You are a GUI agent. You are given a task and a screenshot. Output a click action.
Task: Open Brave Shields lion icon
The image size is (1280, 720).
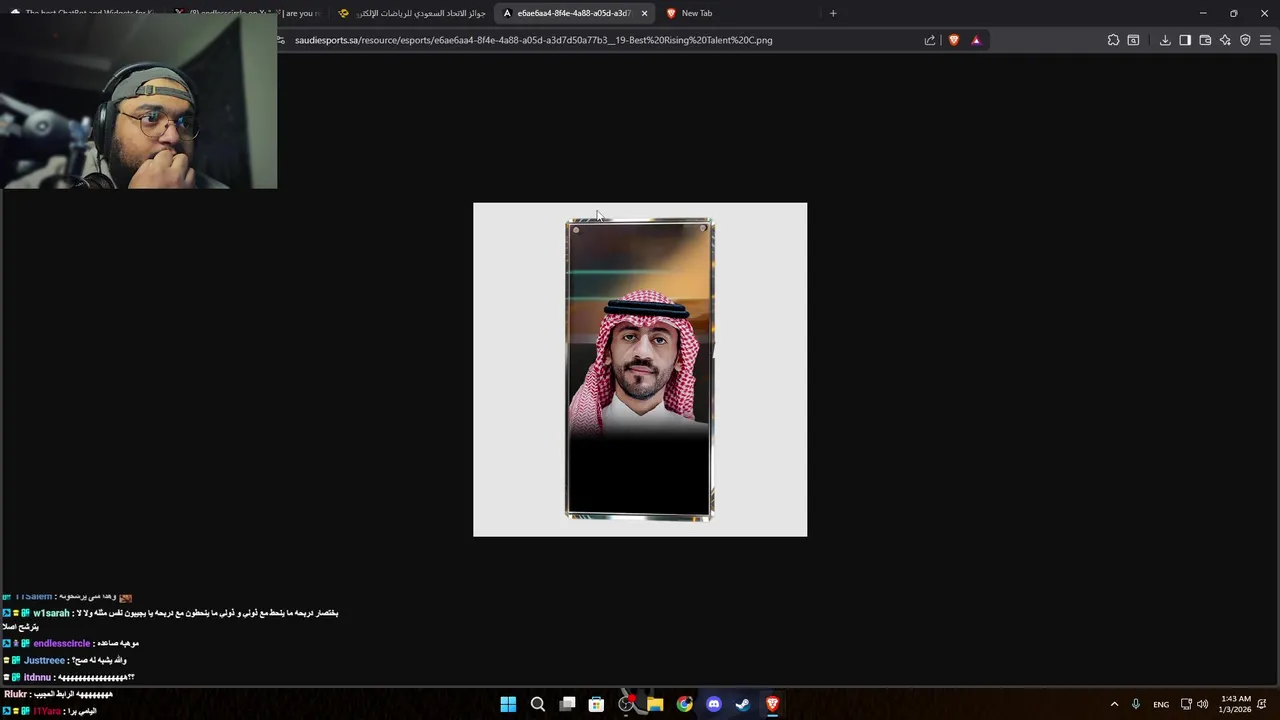[954, 40]
